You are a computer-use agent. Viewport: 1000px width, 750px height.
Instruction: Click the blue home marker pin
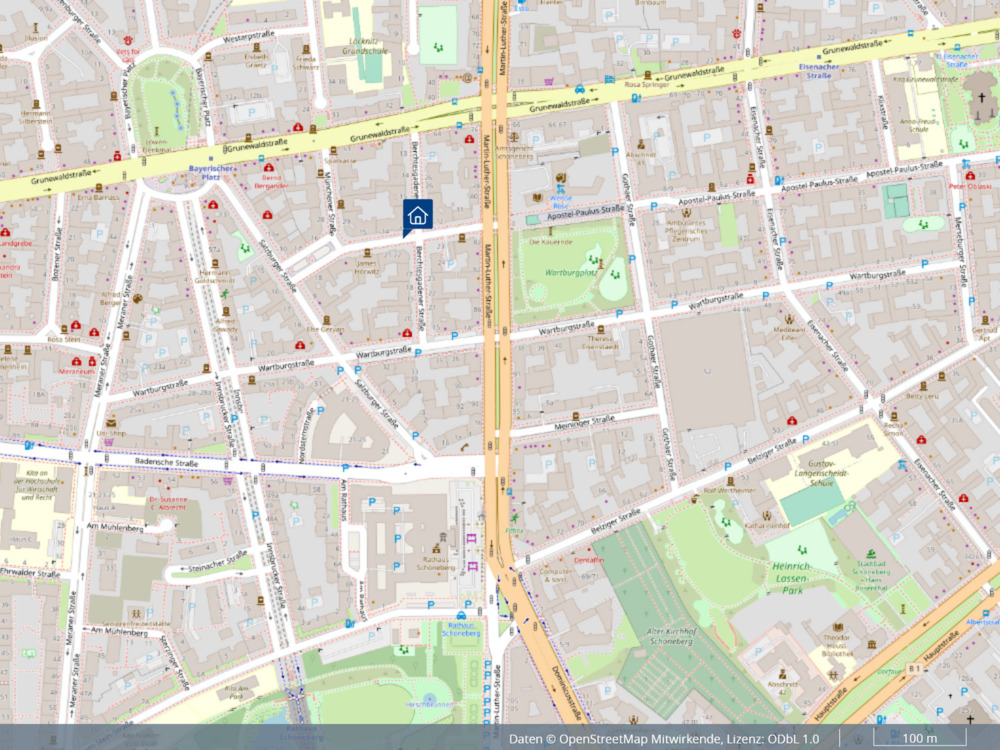click(418, 215)
